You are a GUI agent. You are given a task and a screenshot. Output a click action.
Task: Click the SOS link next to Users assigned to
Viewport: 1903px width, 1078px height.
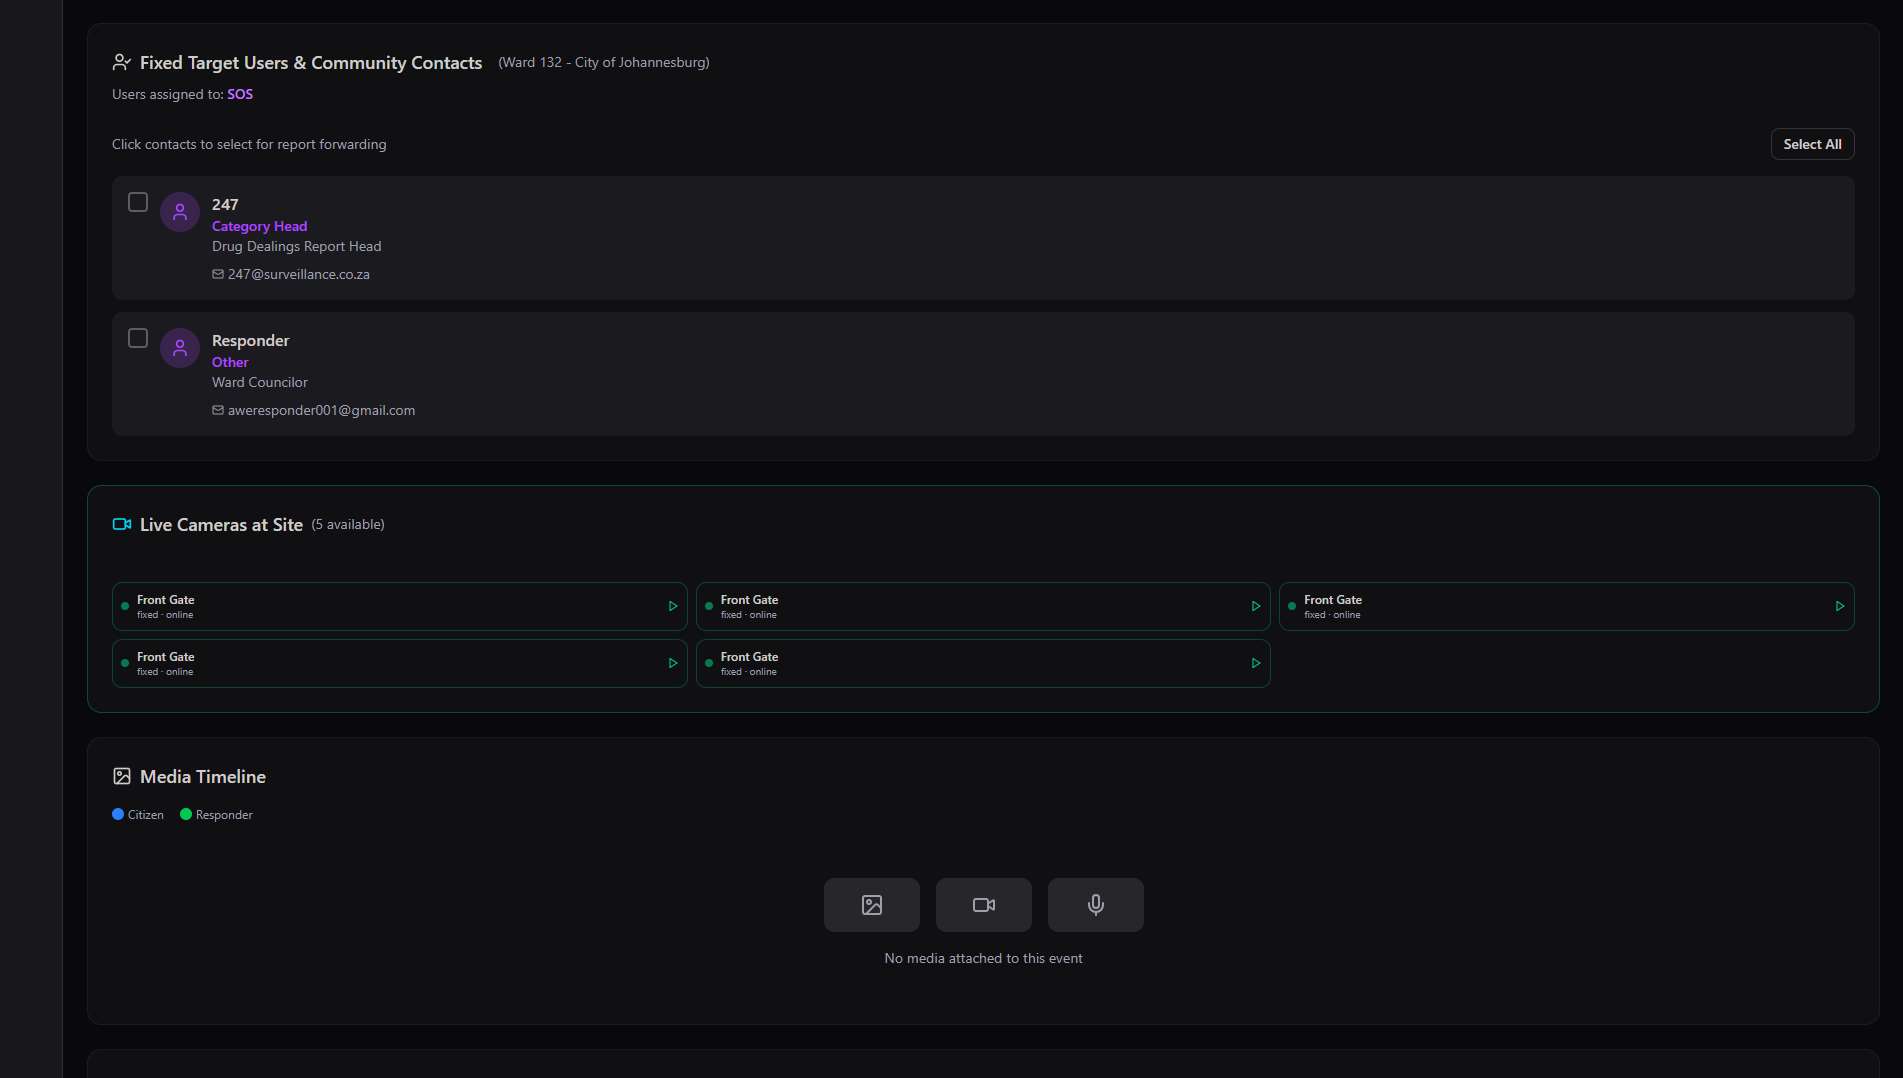(240, 94)
